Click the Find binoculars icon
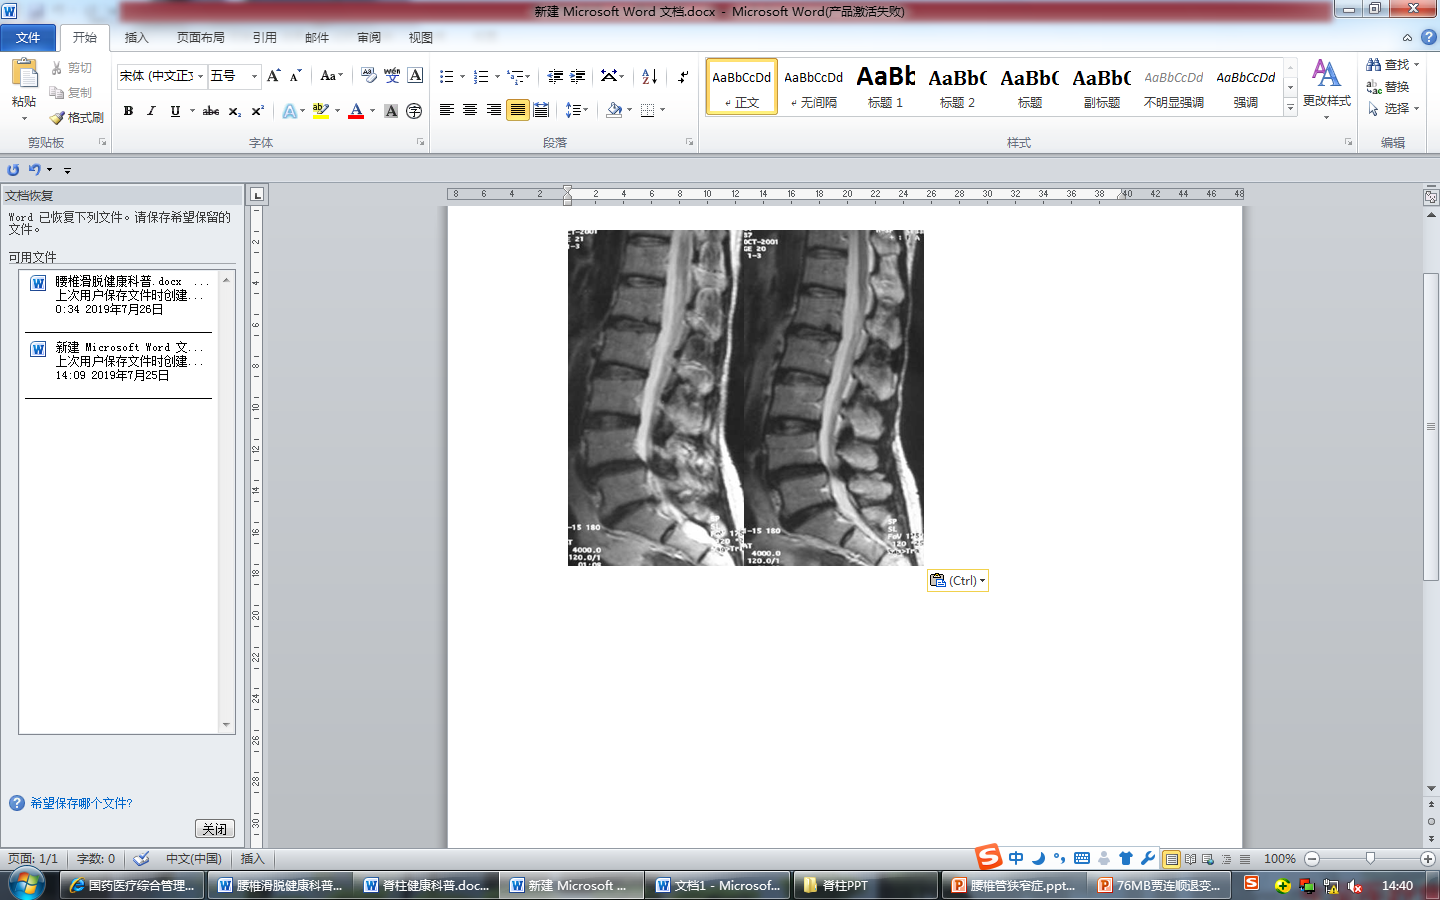The height and width of the screenshot is (900, 1440). click(1374, 65)
